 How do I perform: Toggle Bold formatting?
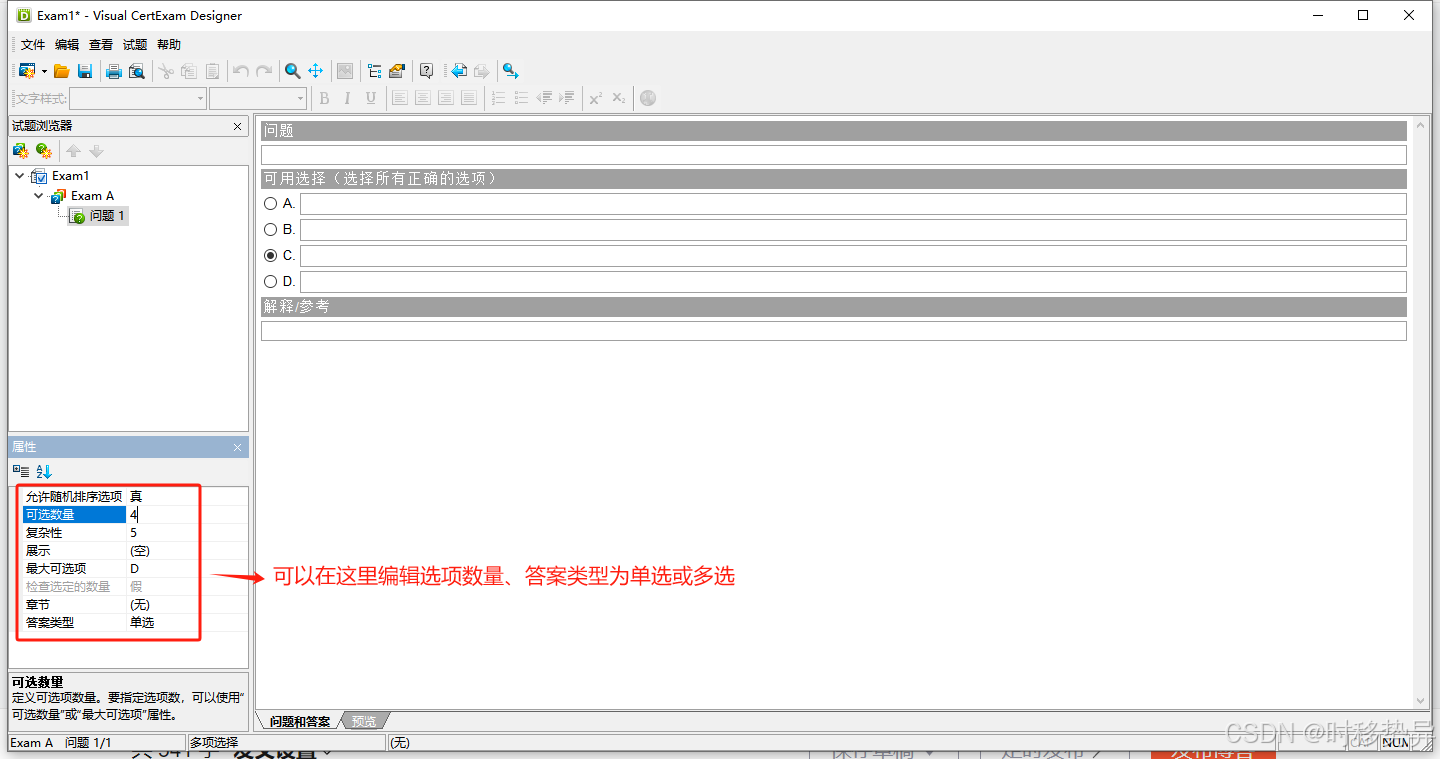324,98
